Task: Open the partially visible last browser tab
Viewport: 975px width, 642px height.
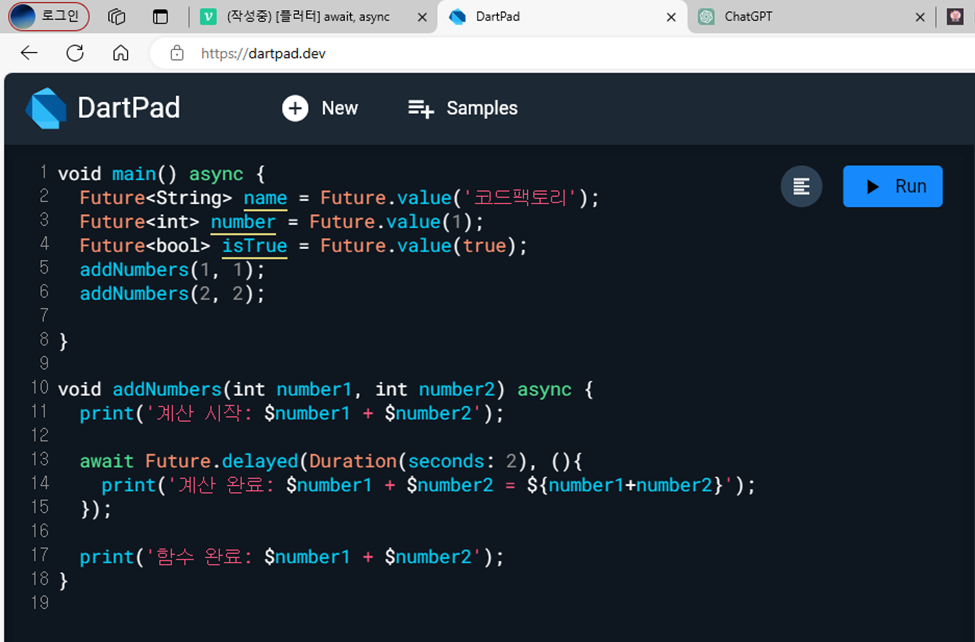Action: click(956, 17)
